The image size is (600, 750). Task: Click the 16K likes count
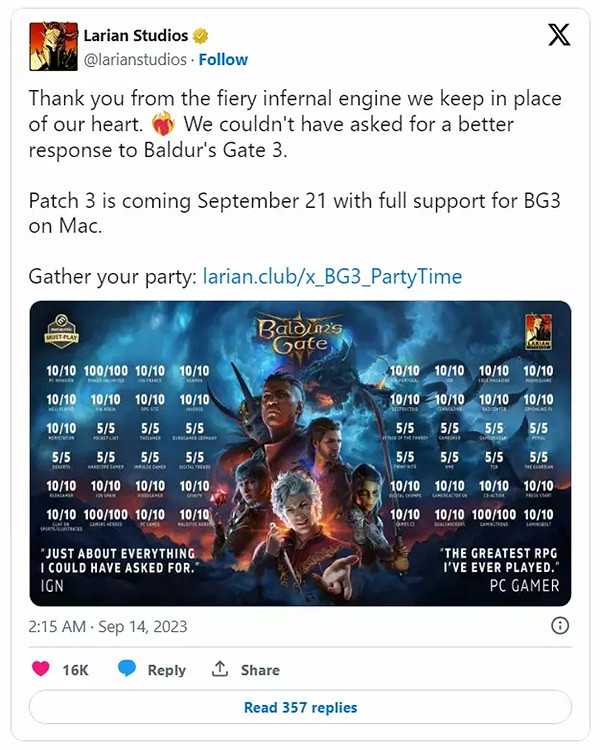[75, 670]
